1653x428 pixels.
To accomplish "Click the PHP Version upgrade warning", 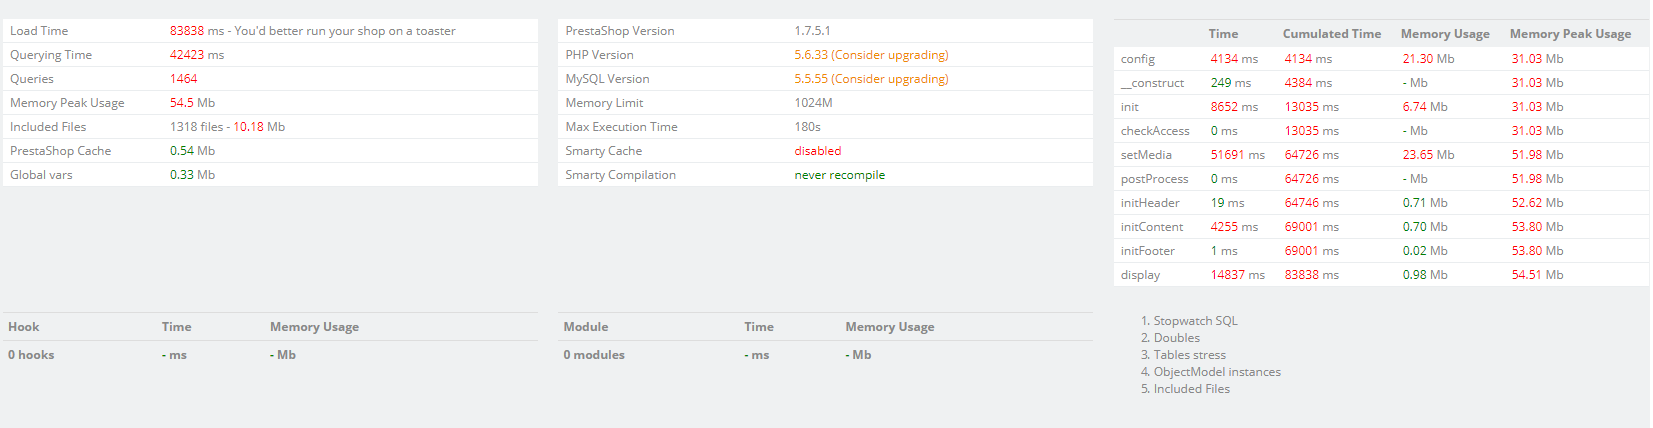I will tap(871, 55).
